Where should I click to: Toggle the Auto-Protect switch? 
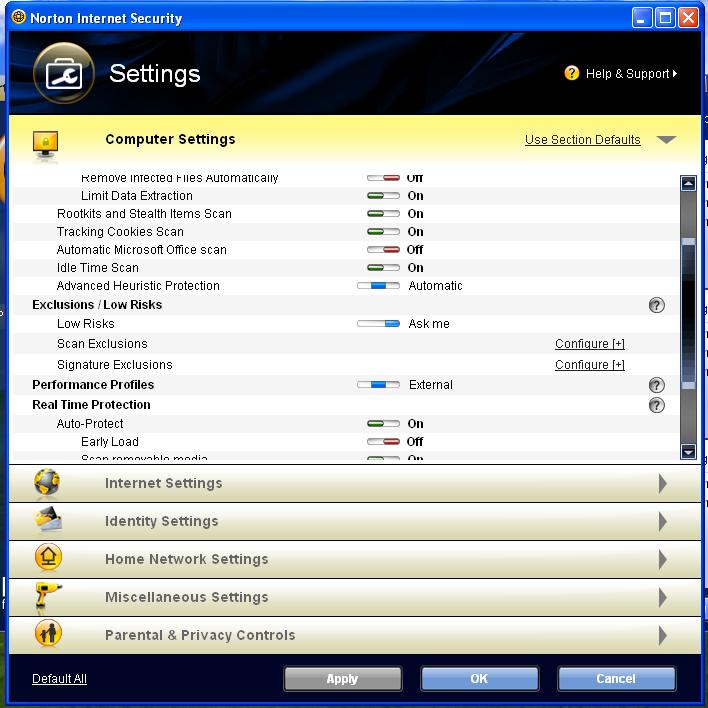pos(383,424)
